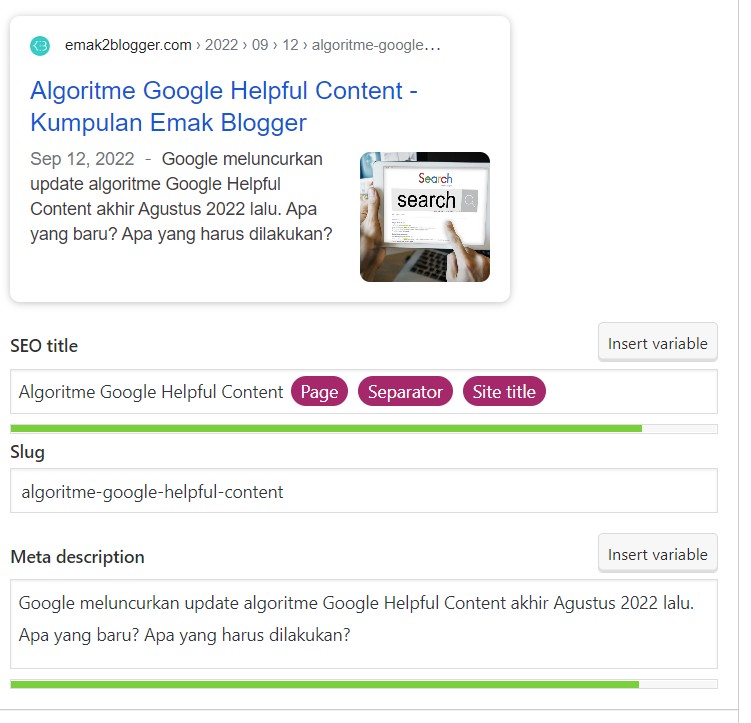Click the SEO title text 'Algoritme Google Helpful Content'
Screen dimensions: 751x723
point(151,392)
